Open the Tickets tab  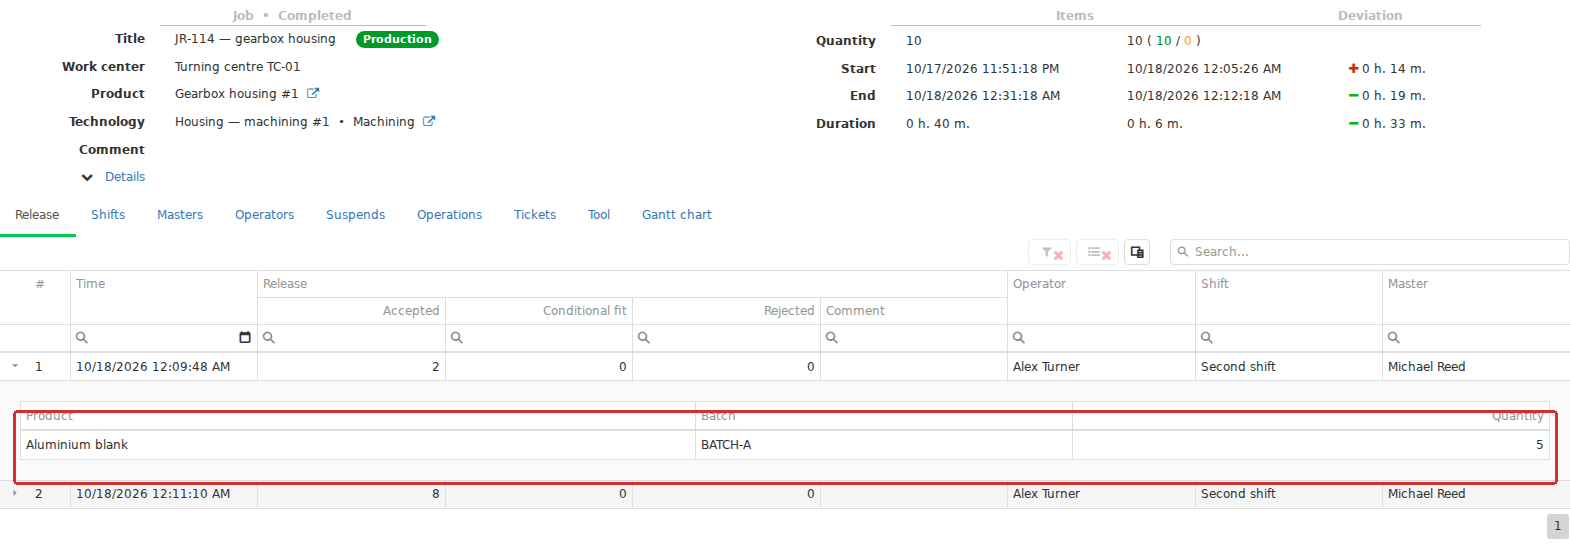point(535,215)
